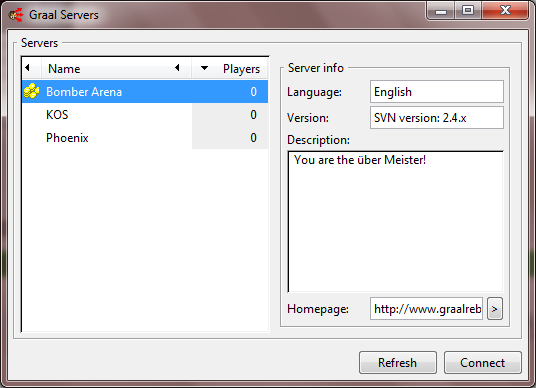Click the left arrow before the Name column
The height and width of the screenshot is (388, 536).
click(27, 68)
